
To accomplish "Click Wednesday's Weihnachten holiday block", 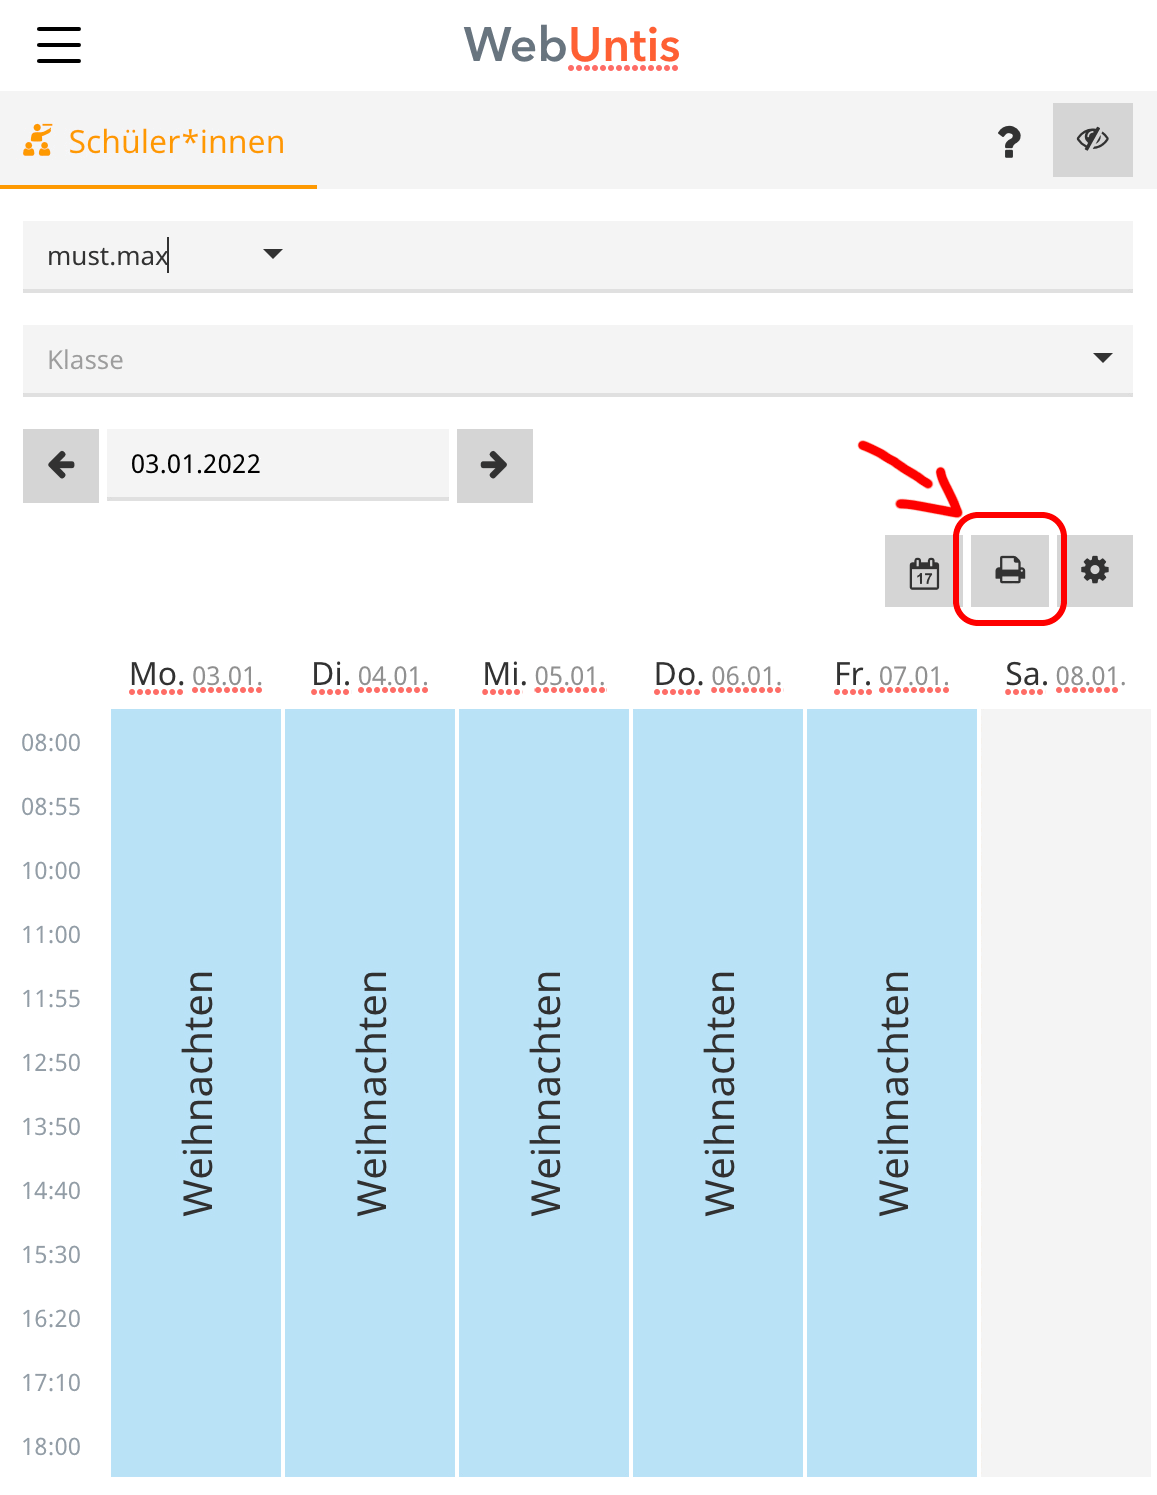I will coord(544,1093).
